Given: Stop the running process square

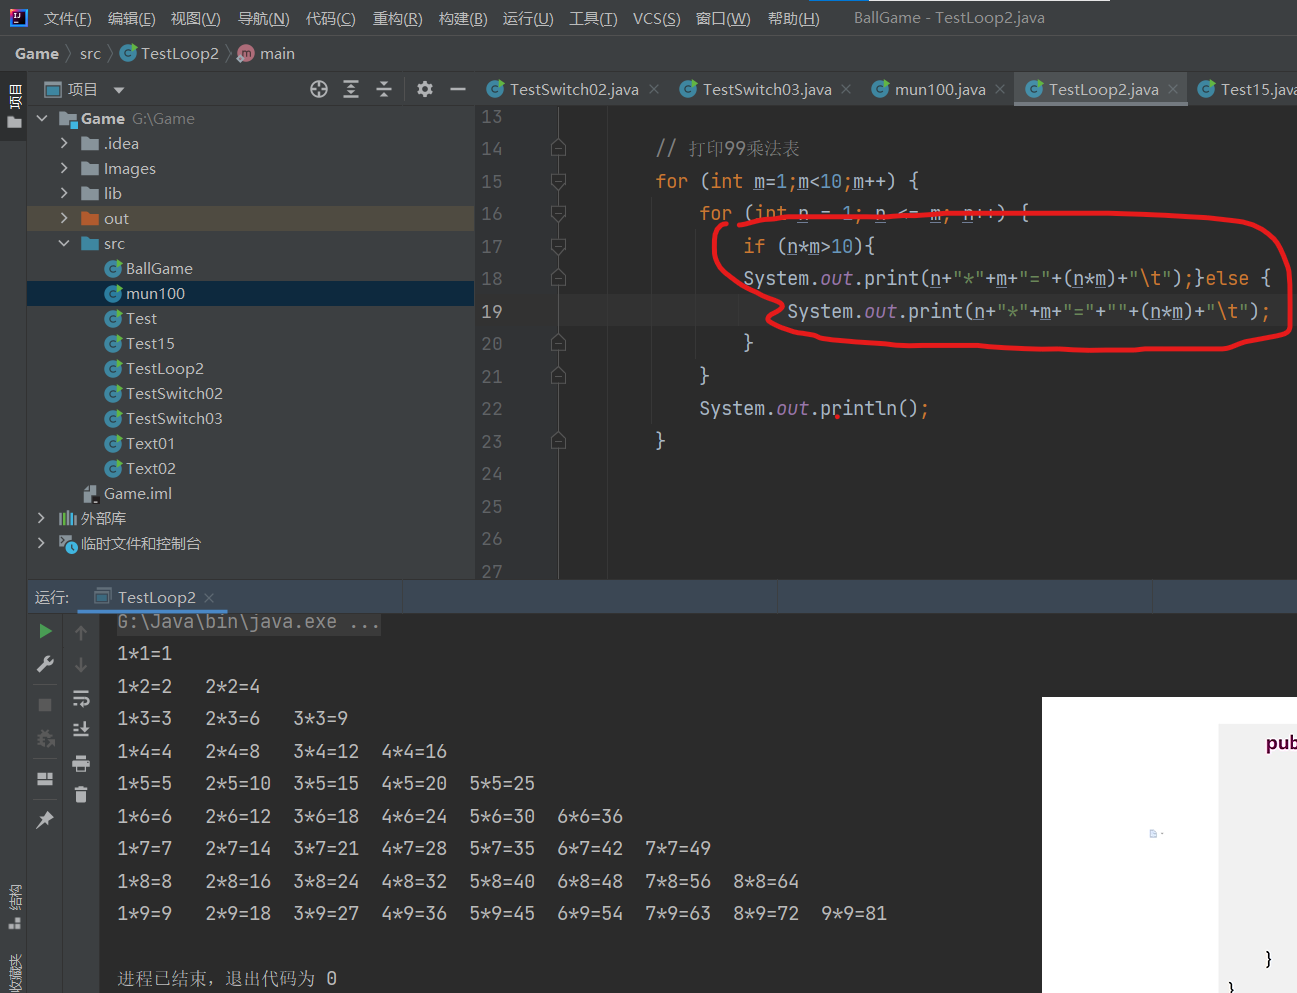Looking at the screenshot, I should pyautogui.click(x=45, y=705).
